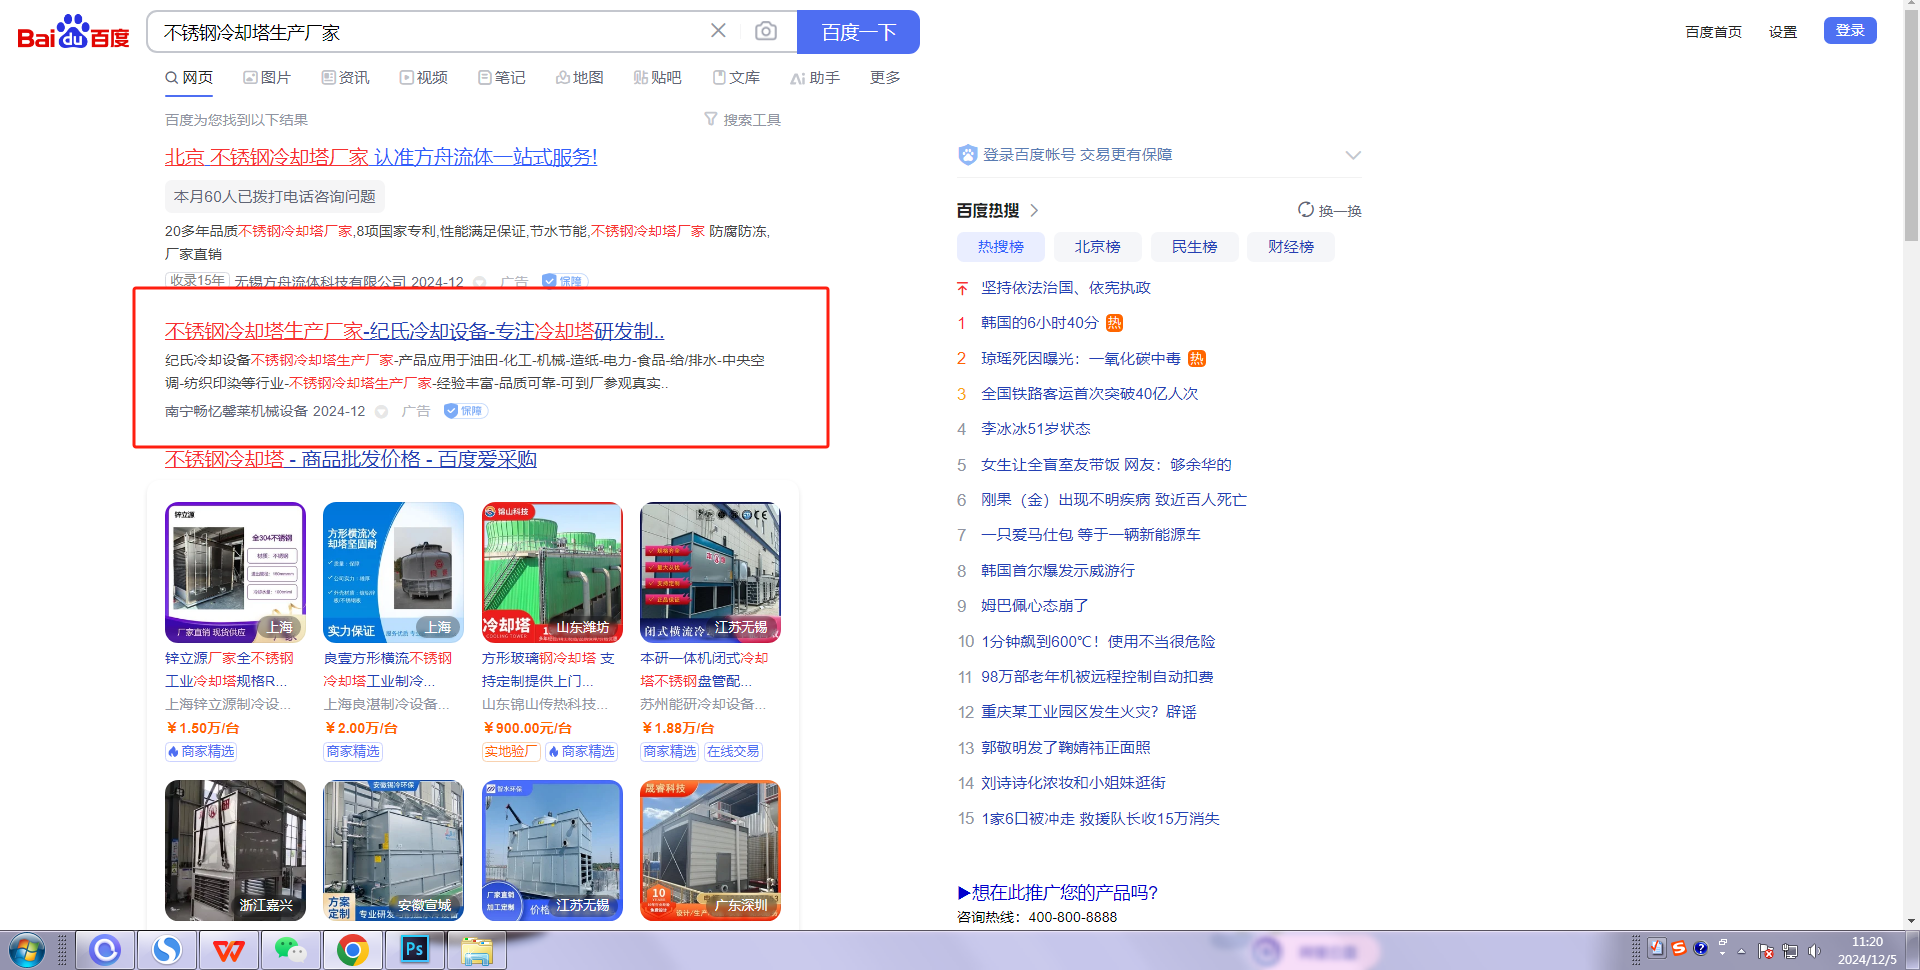The width and height of the screenshot is (1920, 970).
Task: Open Photoshop from the taskbar
Action: click(x=414, y=950)
